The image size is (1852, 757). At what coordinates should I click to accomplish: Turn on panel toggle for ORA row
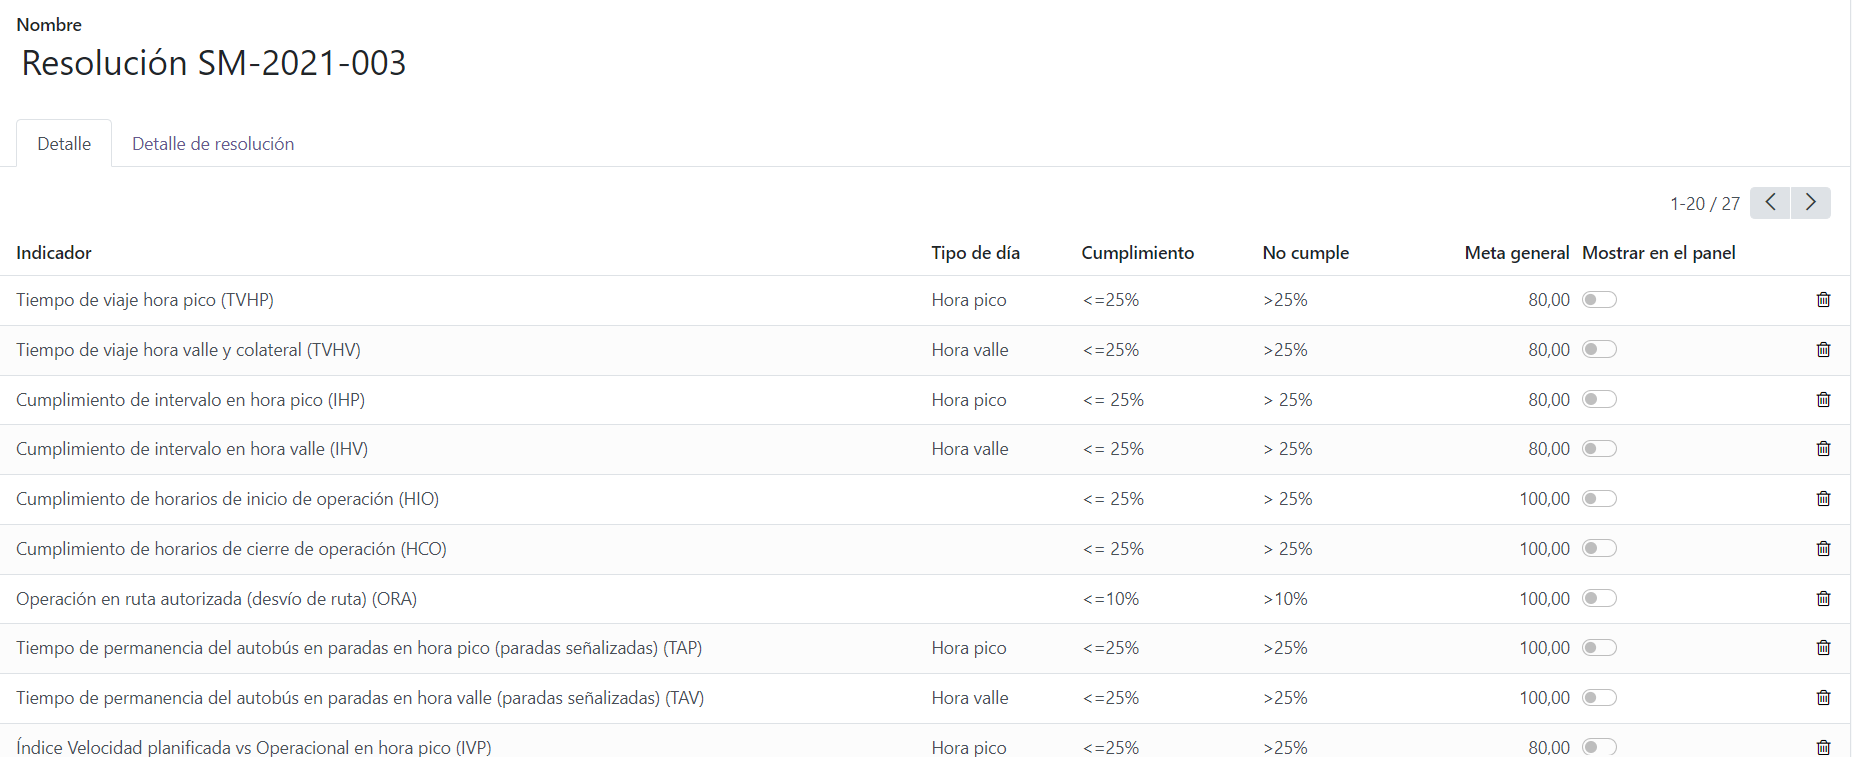[1599, 599]
